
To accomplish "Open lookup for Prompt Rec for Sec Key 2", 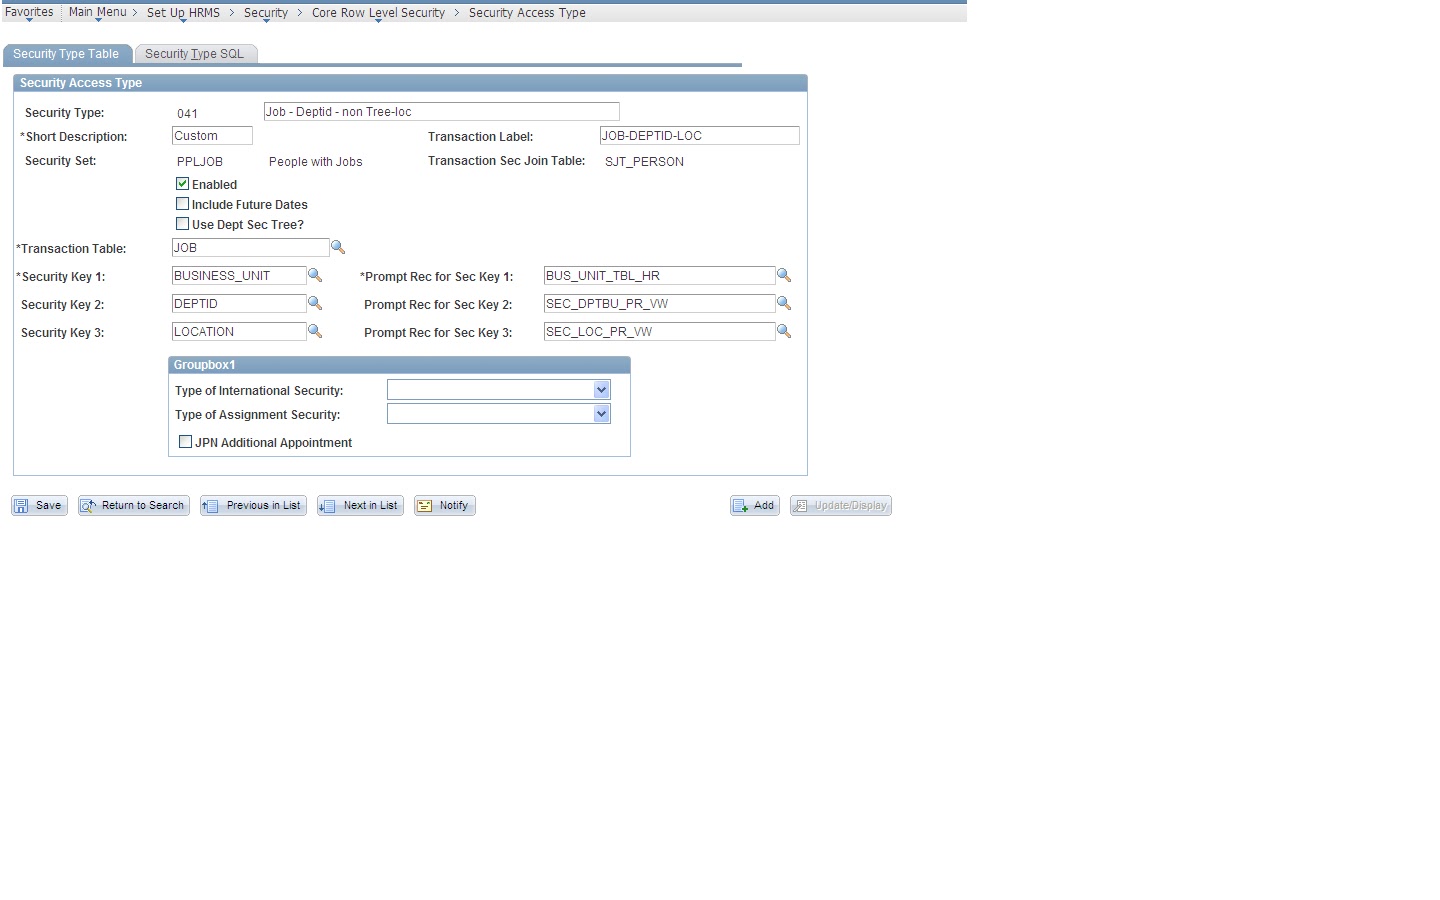I will [784, 303].
